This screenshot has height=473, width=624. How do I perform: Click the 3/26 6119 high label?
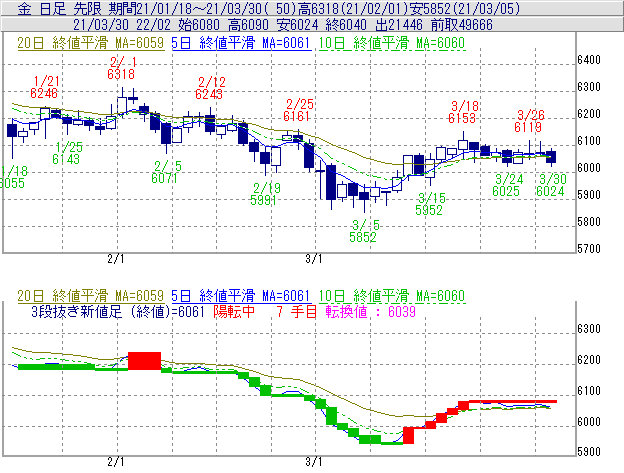click(x=529, y=121)
